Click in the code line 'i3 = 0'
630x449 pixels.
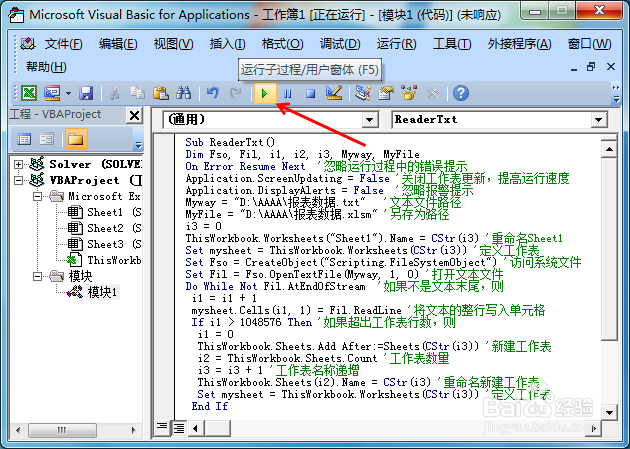[204, 226]
